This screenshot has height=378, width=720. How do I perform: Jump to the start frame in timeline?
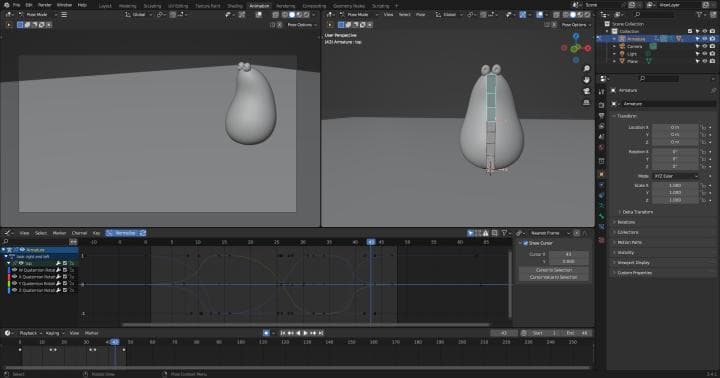point(283,333)
